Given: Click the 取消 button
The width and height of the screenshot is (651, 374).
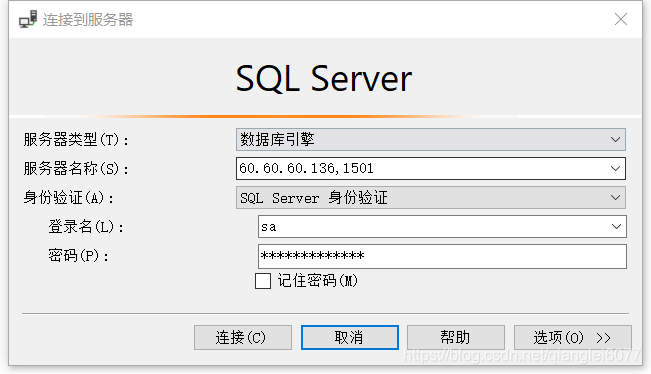Looking at the screenshot, I should click(350, 337).
